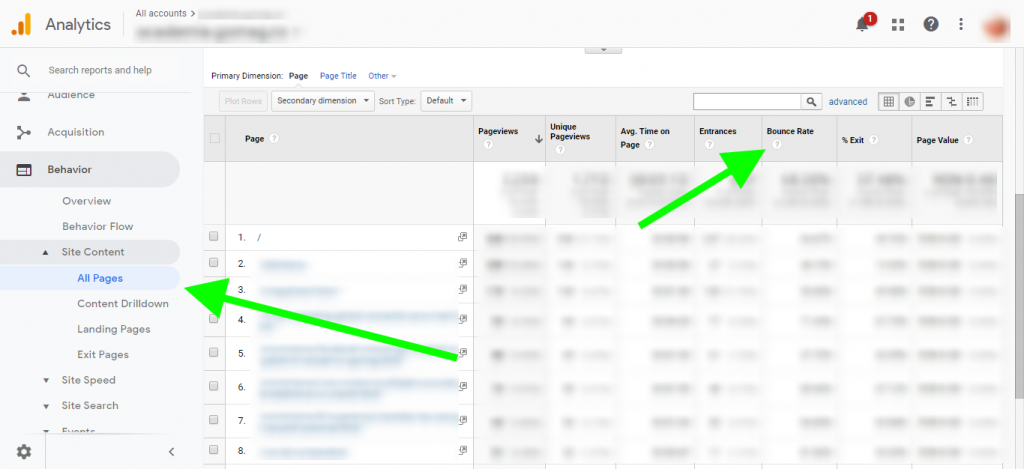Click Search reports and help field
The width and height of the screenshot is (1024, 469).
100,71
